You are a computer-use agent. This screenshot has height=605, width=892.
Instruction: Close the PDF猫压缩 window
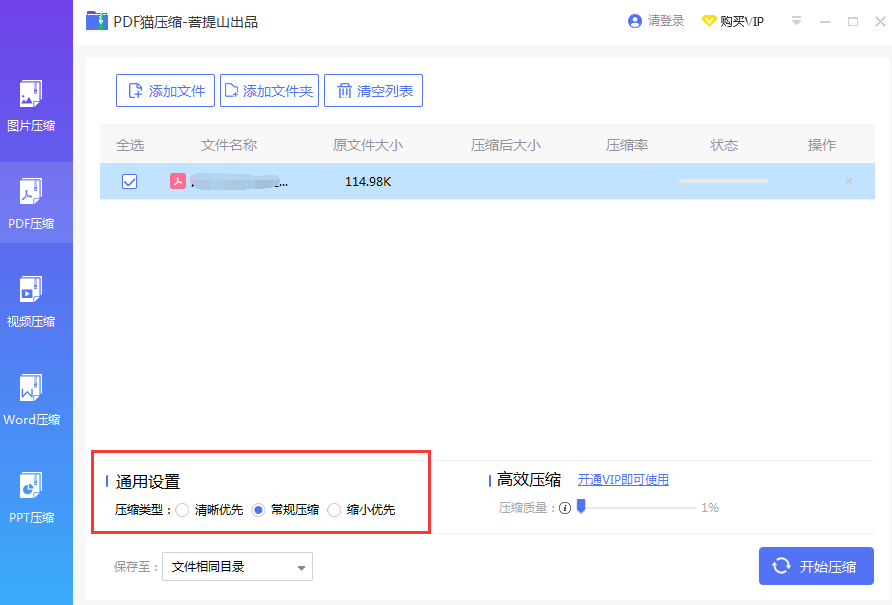[x=880, y=22]
